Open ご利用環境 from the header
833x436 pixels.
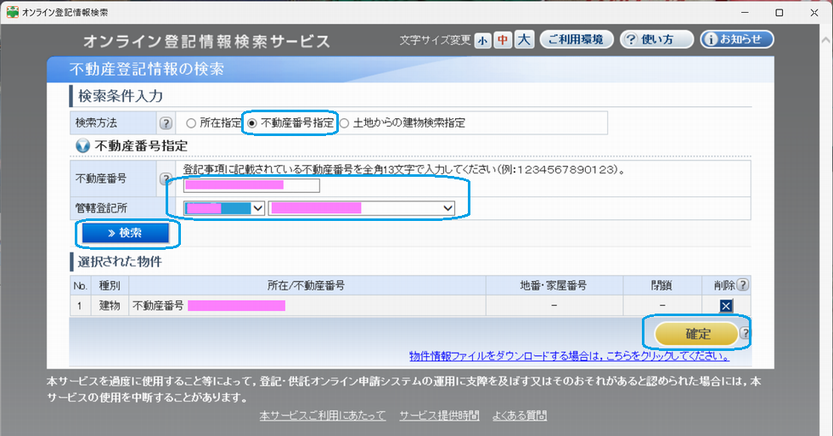(576, 40)
